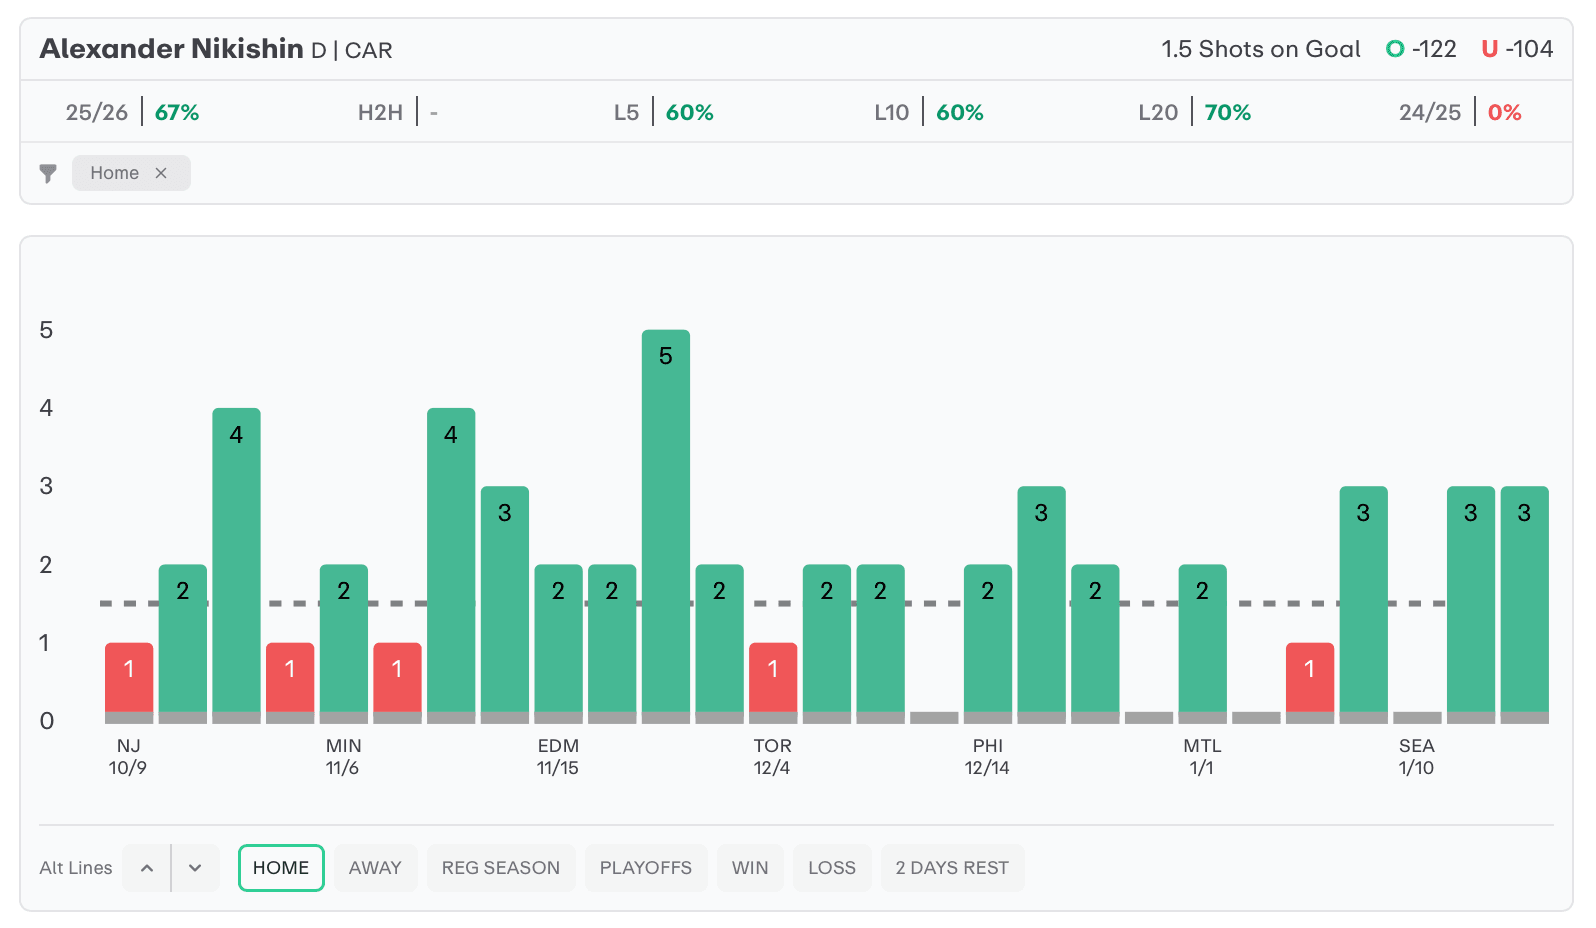Select the PLAYOFFS filter

pyautogui.click(x=645, y=868)
